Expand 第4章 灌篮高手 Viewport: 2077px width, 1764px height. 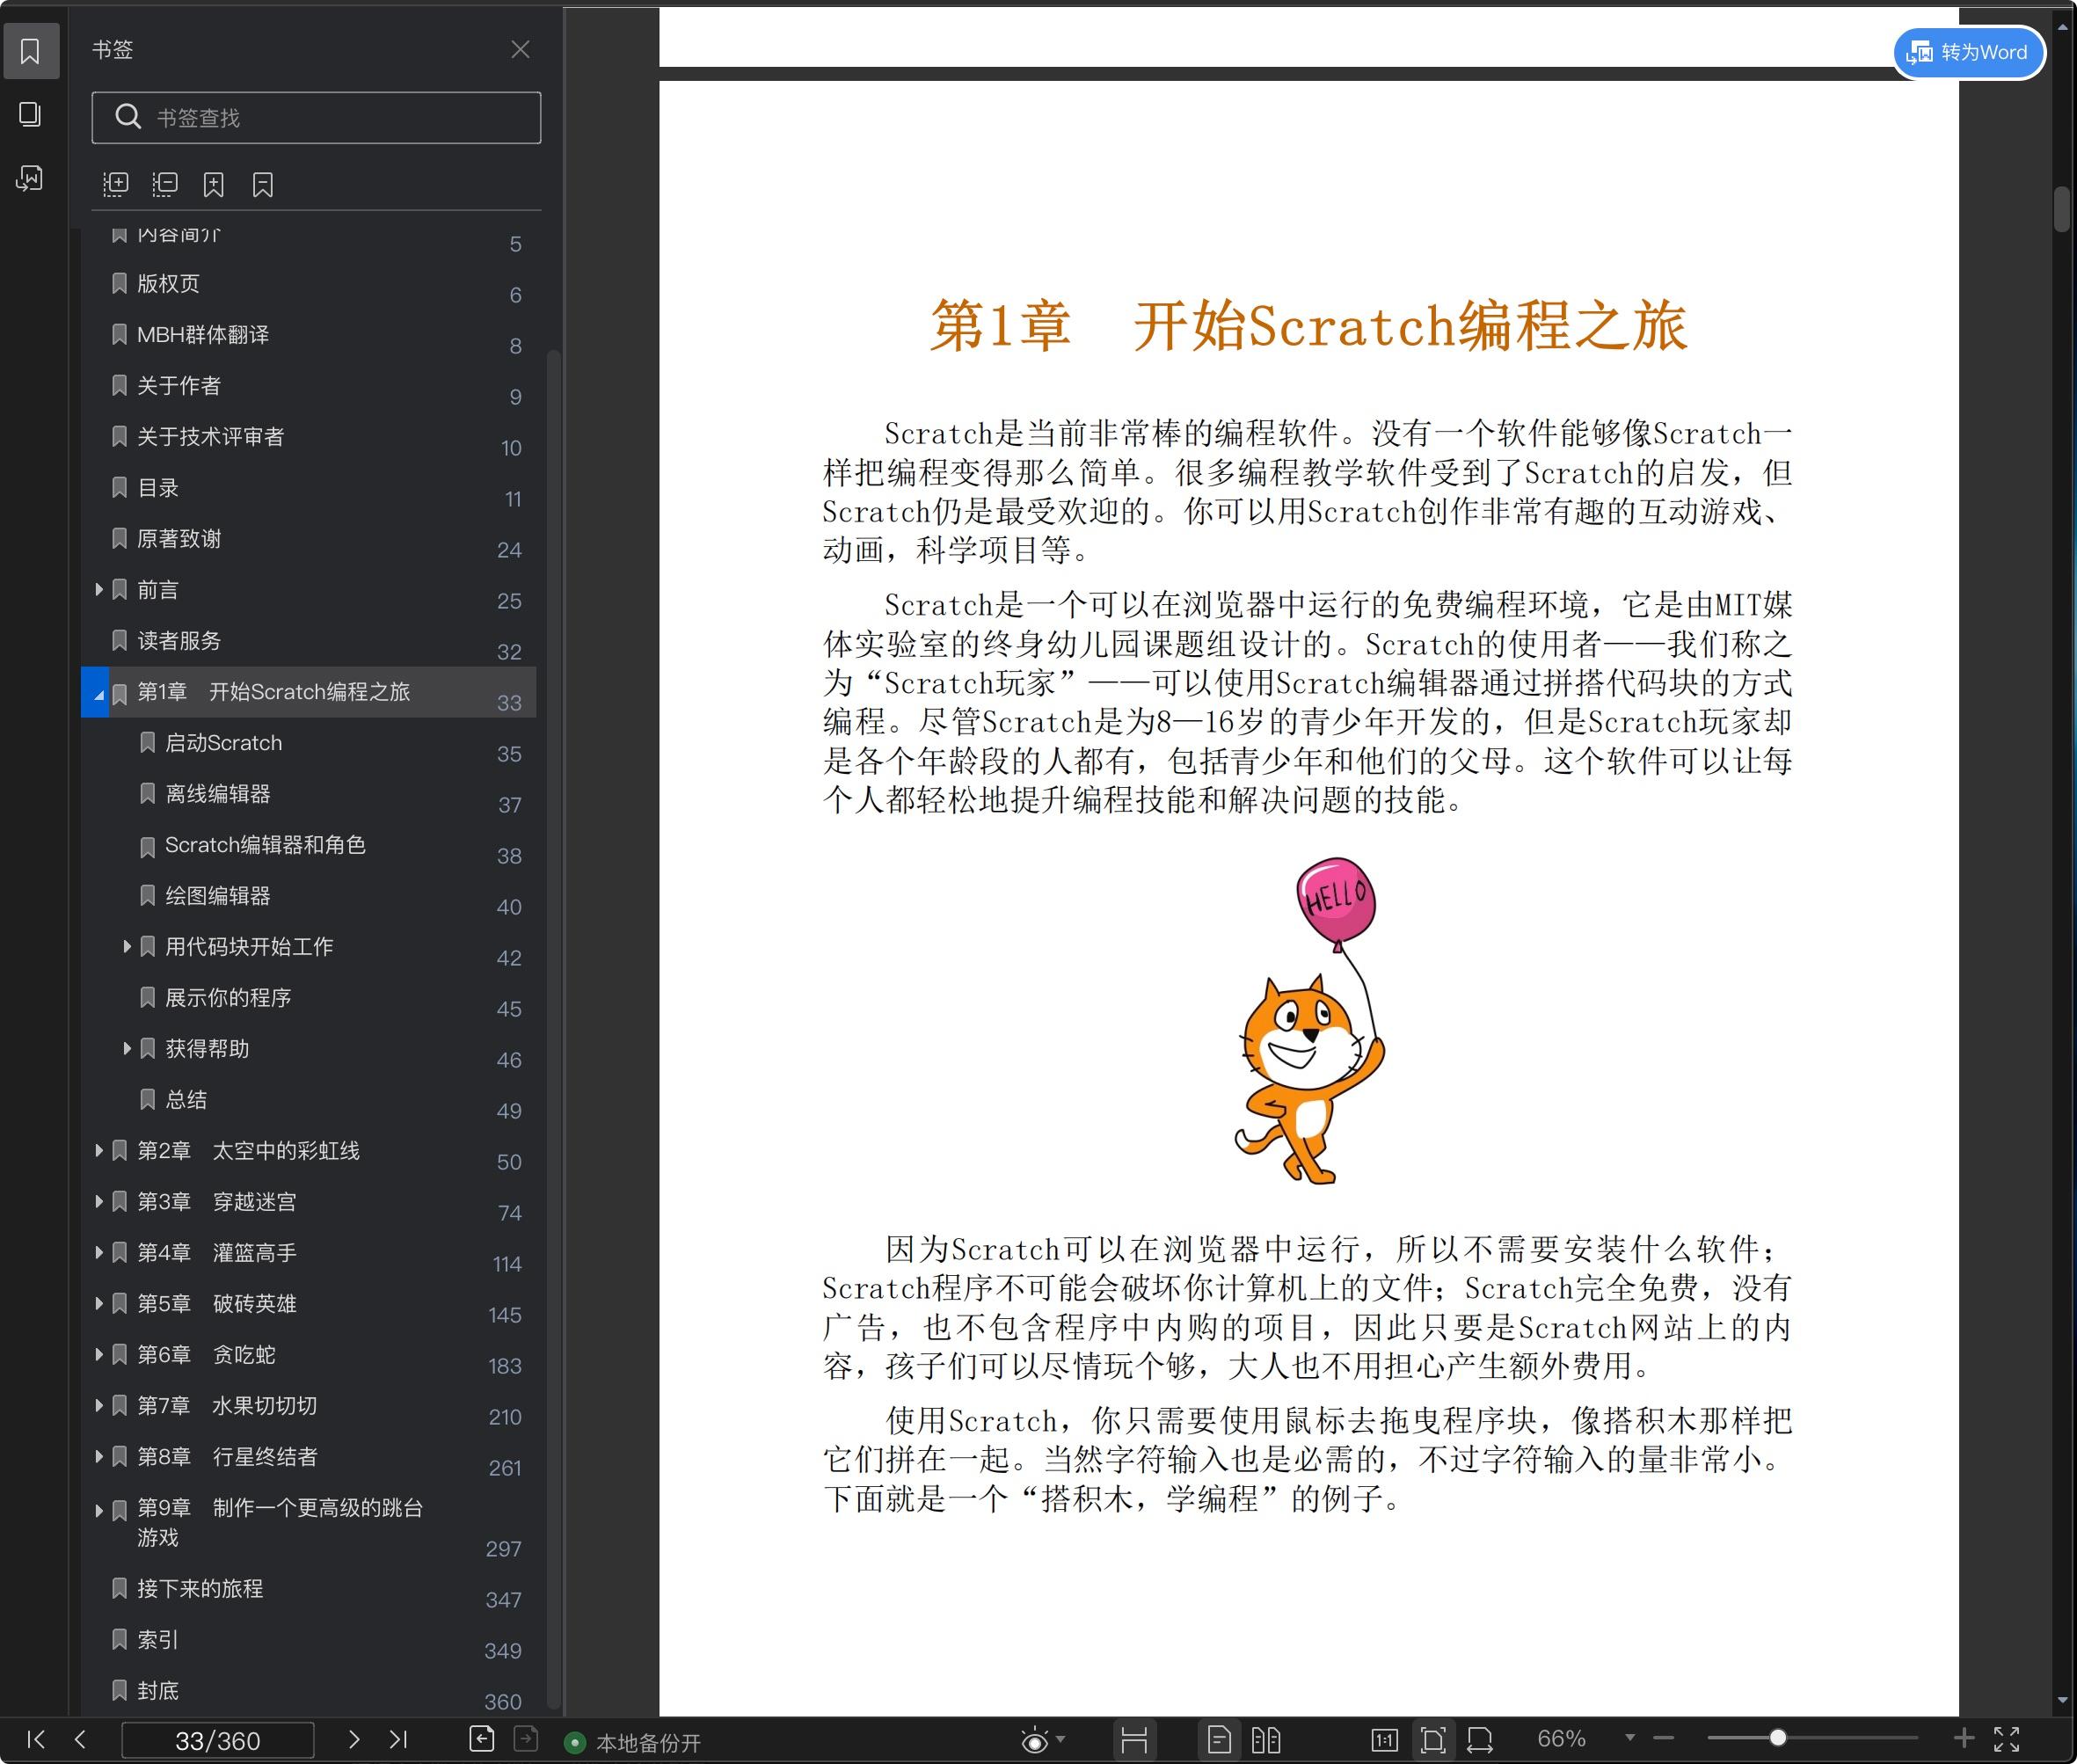(99, 1252)
